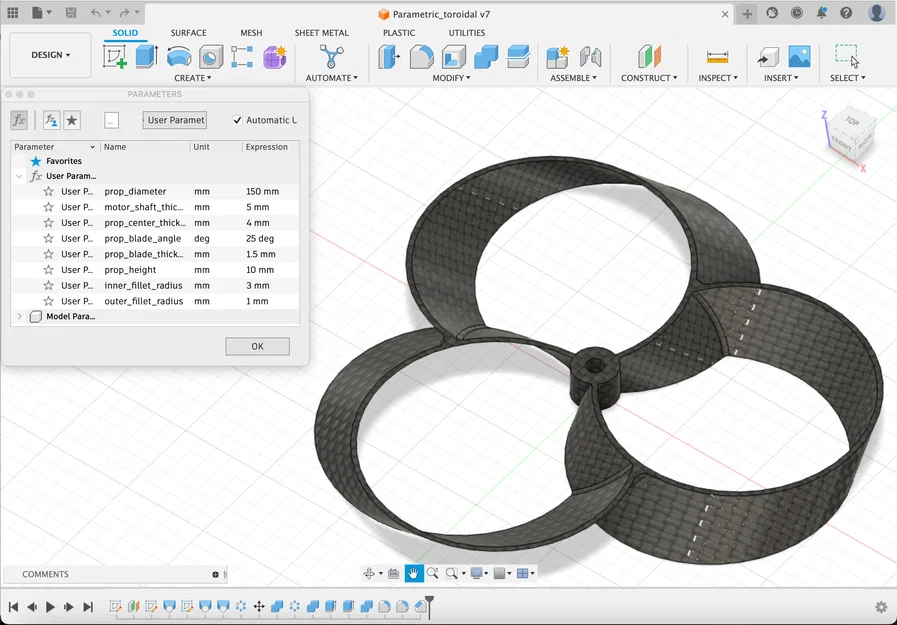Screen dimensions: 897x625
Task: Expand the Model Parameters group
Action: pyautogui.click(x=19, y=316)
